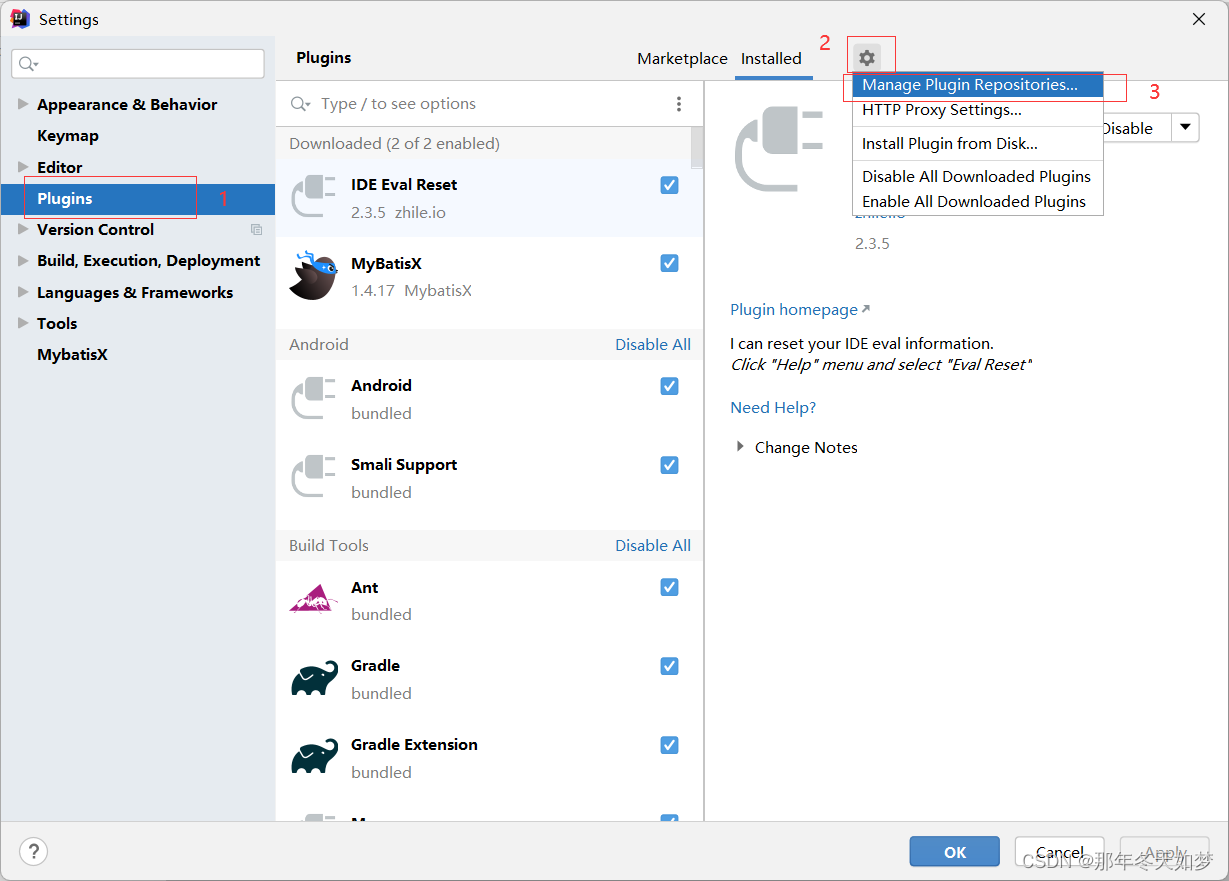Select the MyBatisX bird plugin icon
Image resolution: width=1229 pixels, height=881 pixels.
[313, 276]
